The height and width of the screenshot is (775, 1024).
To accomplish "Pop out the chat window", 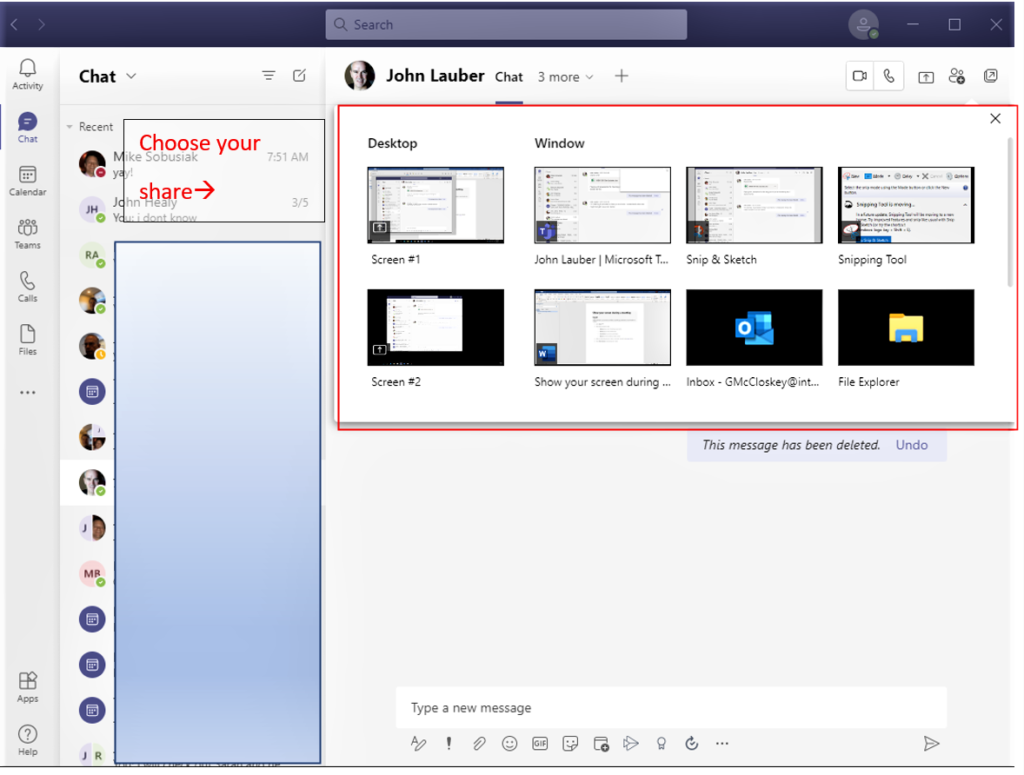I will [991, 76].
